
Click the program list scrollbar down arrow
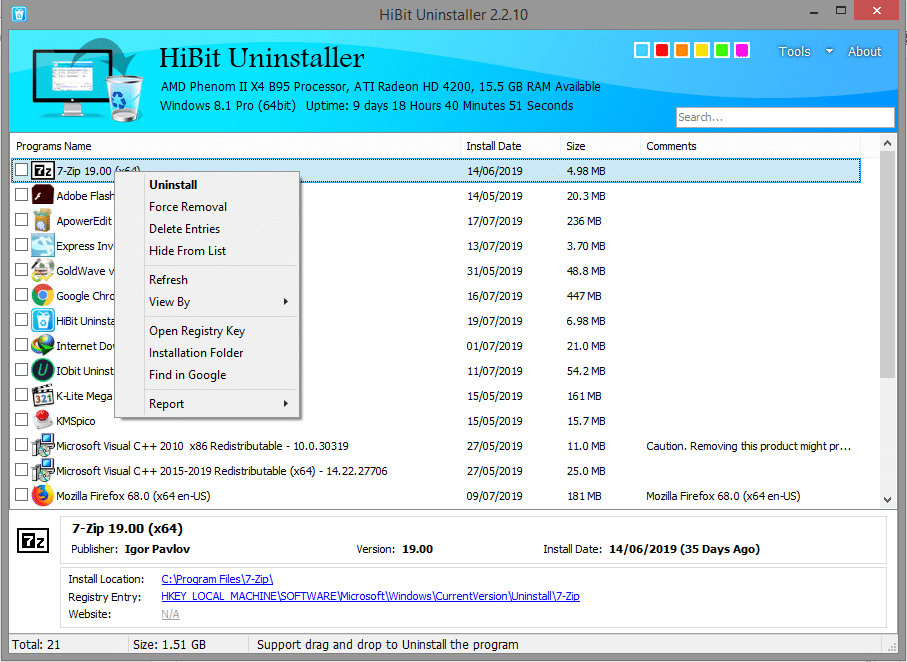[x=887, y=500]
